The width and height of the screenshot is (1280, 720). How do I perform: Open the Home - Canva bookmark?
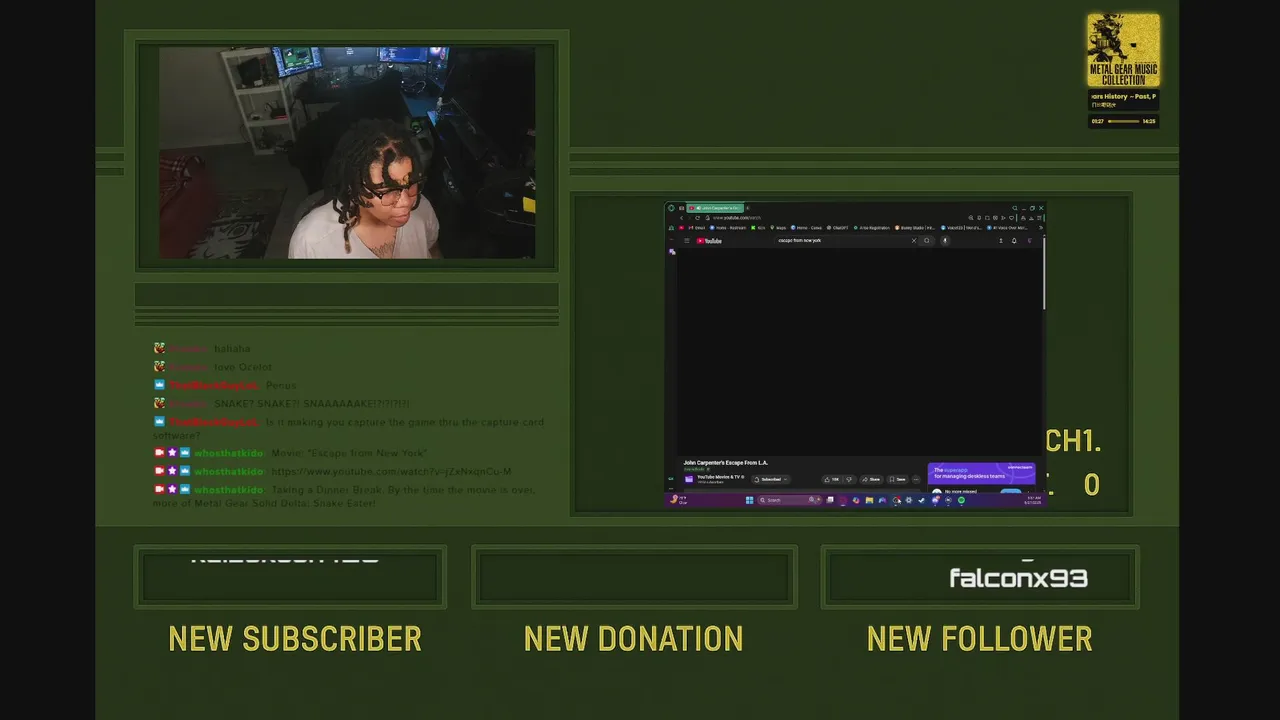click(806, 228)
